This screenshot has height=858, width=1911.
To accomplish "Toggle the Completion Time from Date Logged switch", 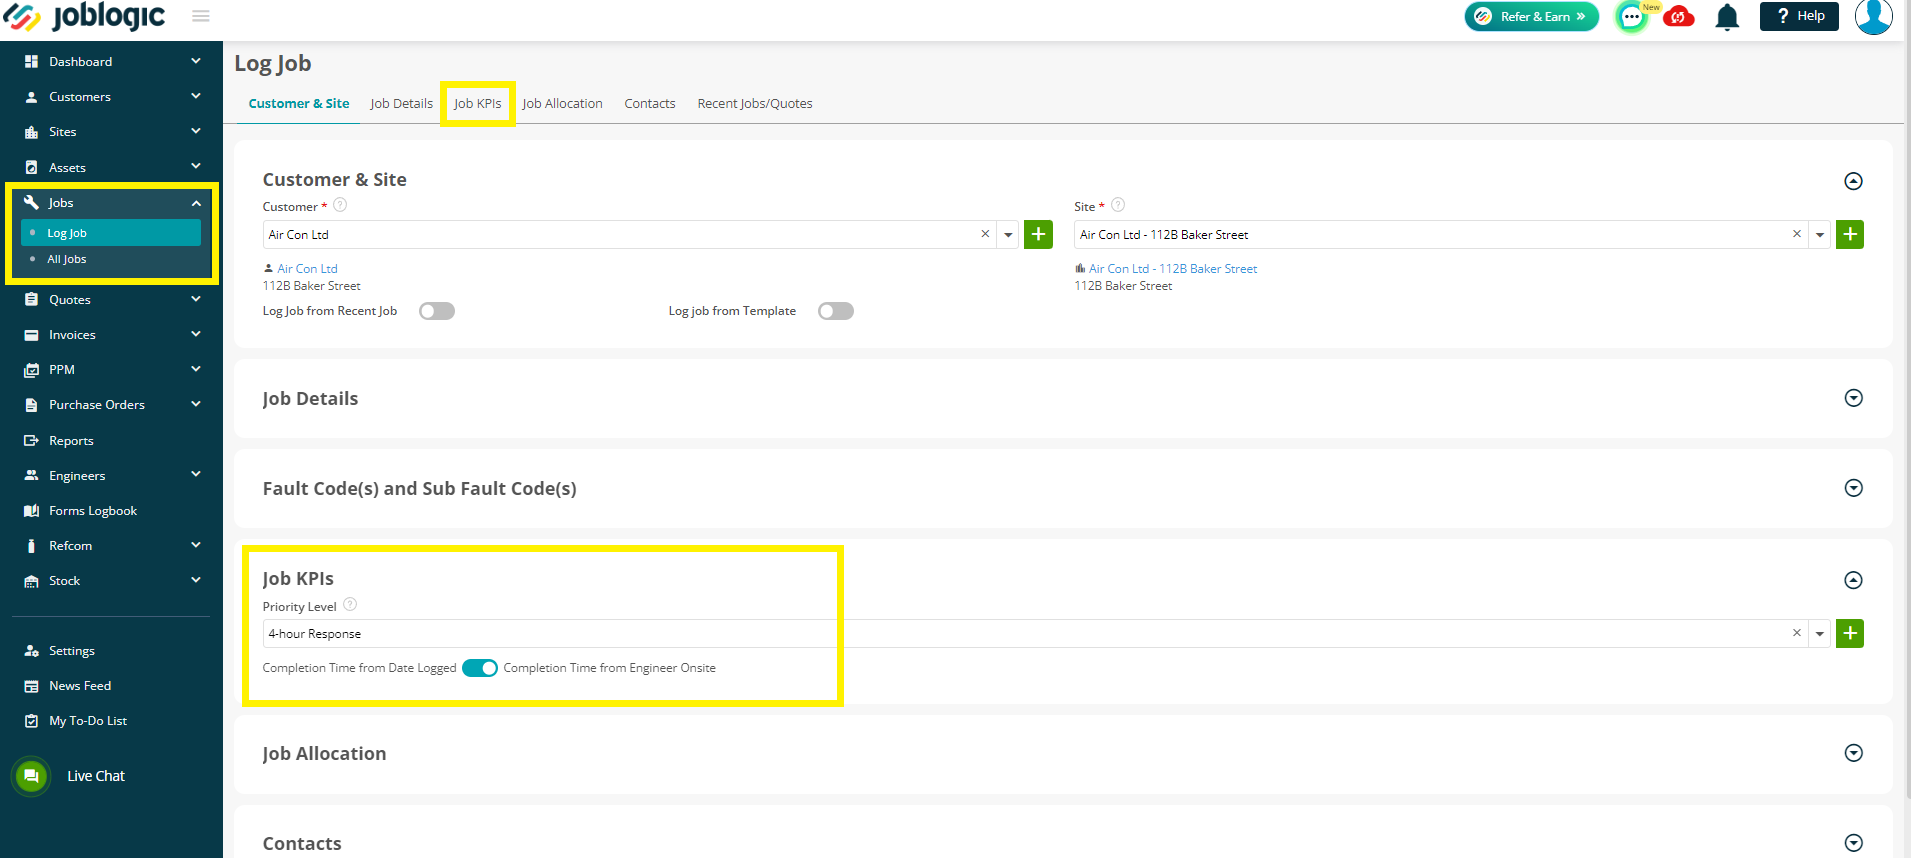I will click(x=480, y=668).
